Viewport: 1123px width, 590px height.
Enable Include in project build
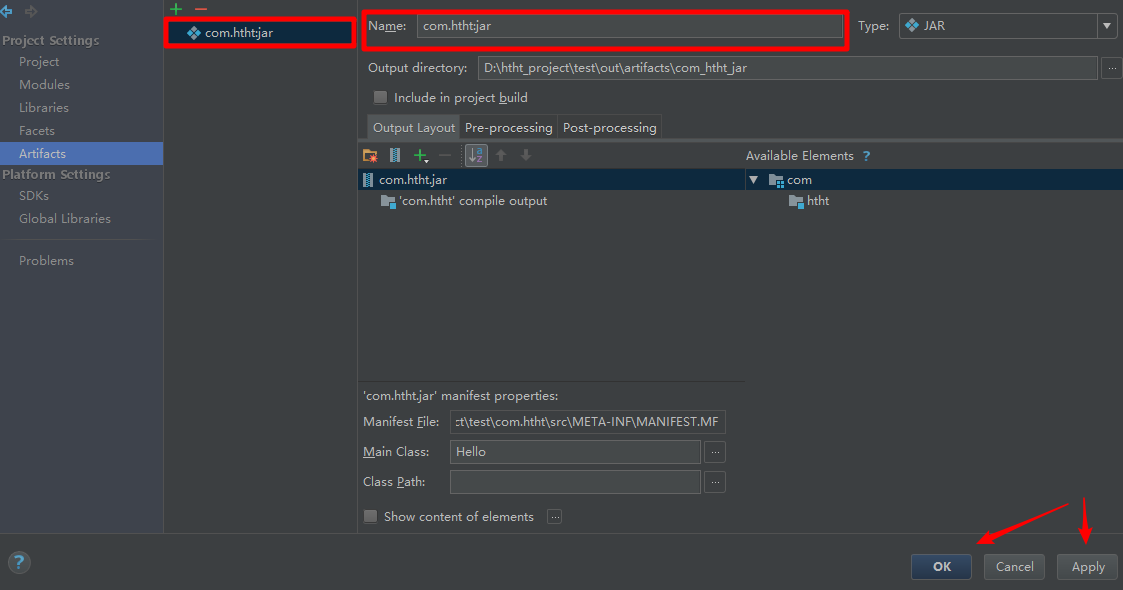click(380, 97)
